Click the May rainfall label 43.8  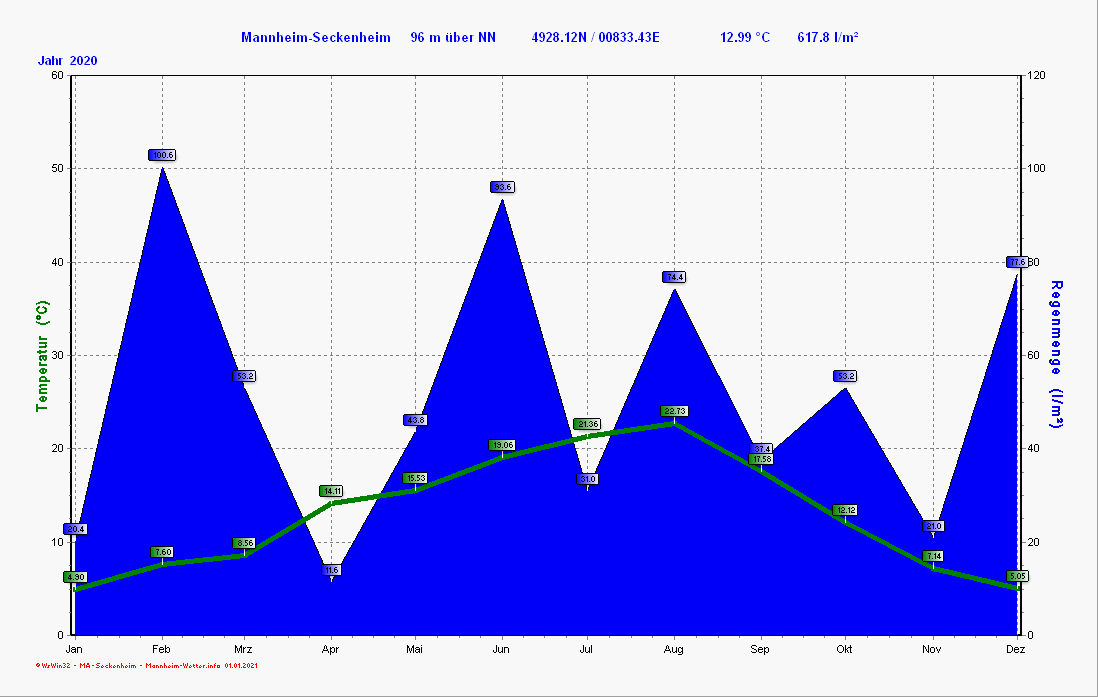[415, 420]
